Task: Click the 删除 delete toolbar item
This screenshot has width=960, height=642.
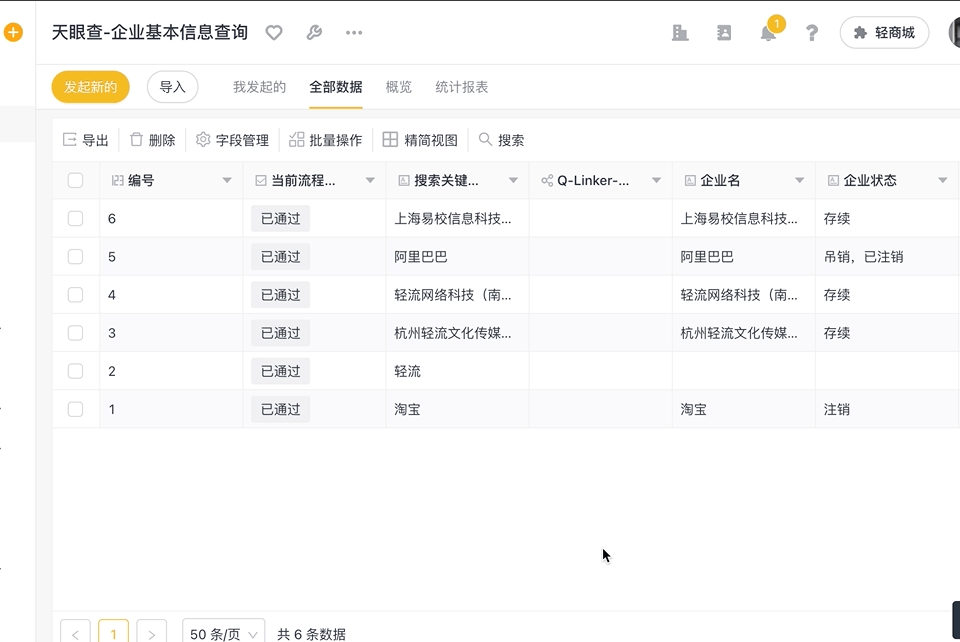Action: click(152, 140)
